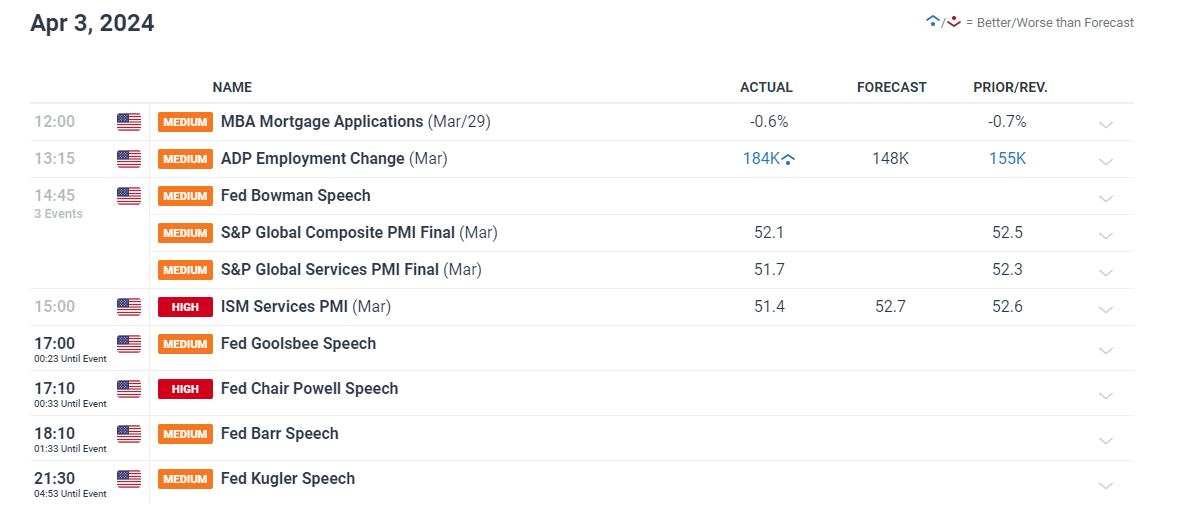Expand the Fed Goolsbee Speech row
This screenshot has height=520, width=1191.
[1106, 351]
